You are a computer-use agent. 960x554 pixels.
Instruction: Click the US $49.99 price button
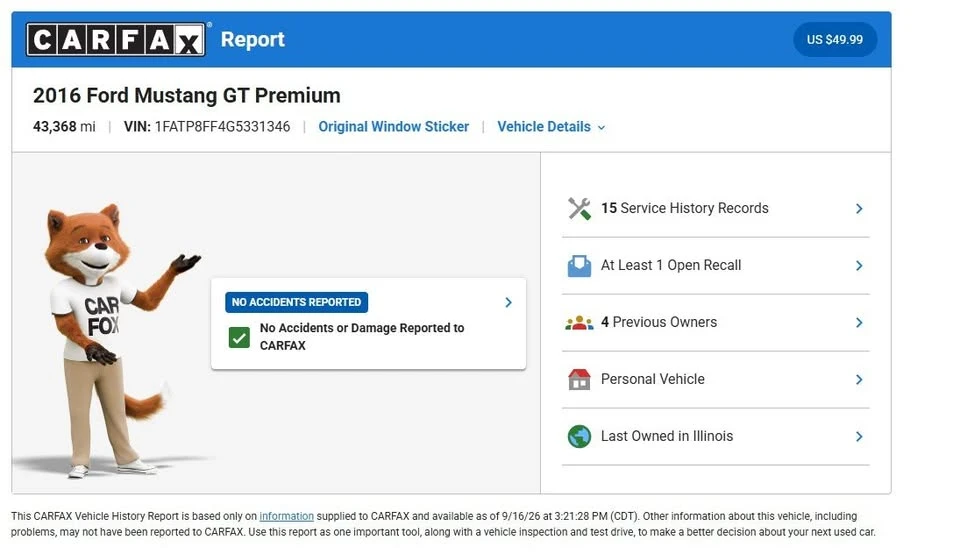pyautogui.click(x=834, y=40)
